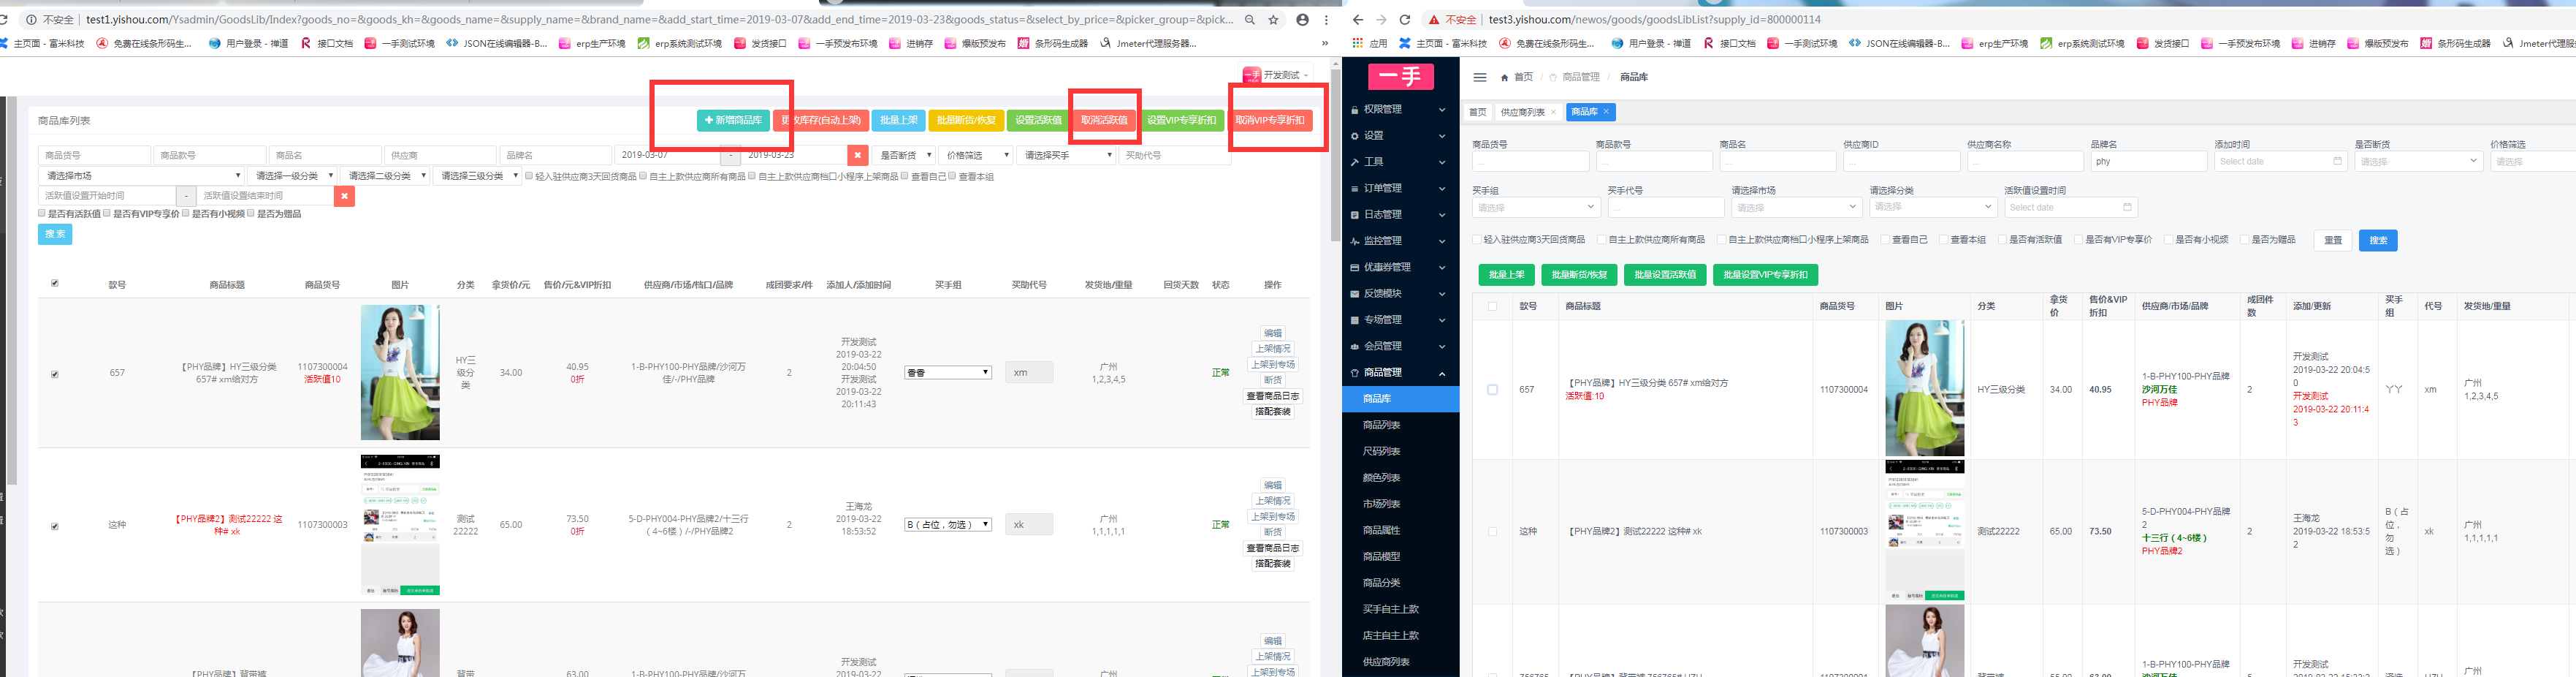The image size is (2576, 677).
Task: Check 查看本组 in the right page filters
Action: [x=1943, y=240]
